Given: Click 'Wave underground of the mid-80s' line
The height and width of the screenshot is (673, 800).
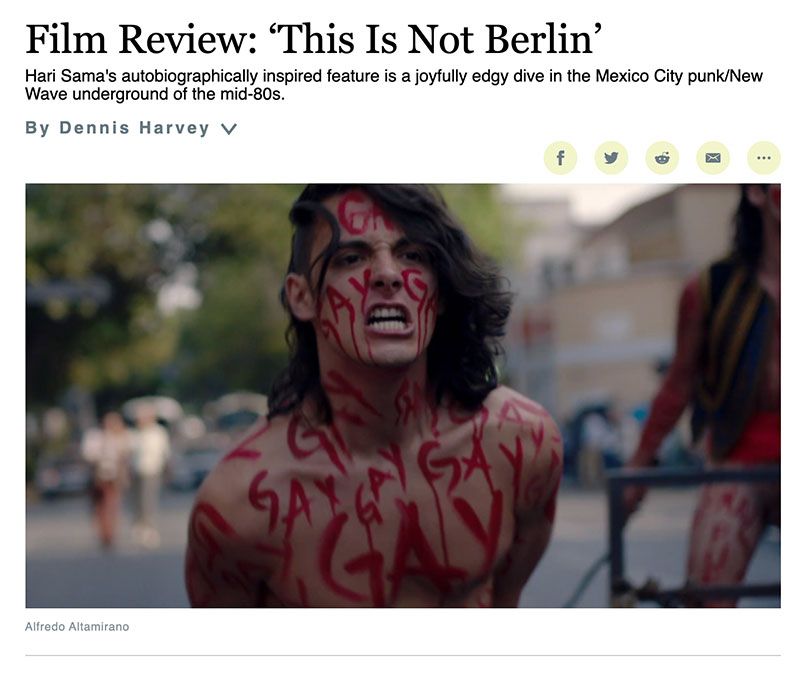Looking at the screenshot, I should click(155, 94).
